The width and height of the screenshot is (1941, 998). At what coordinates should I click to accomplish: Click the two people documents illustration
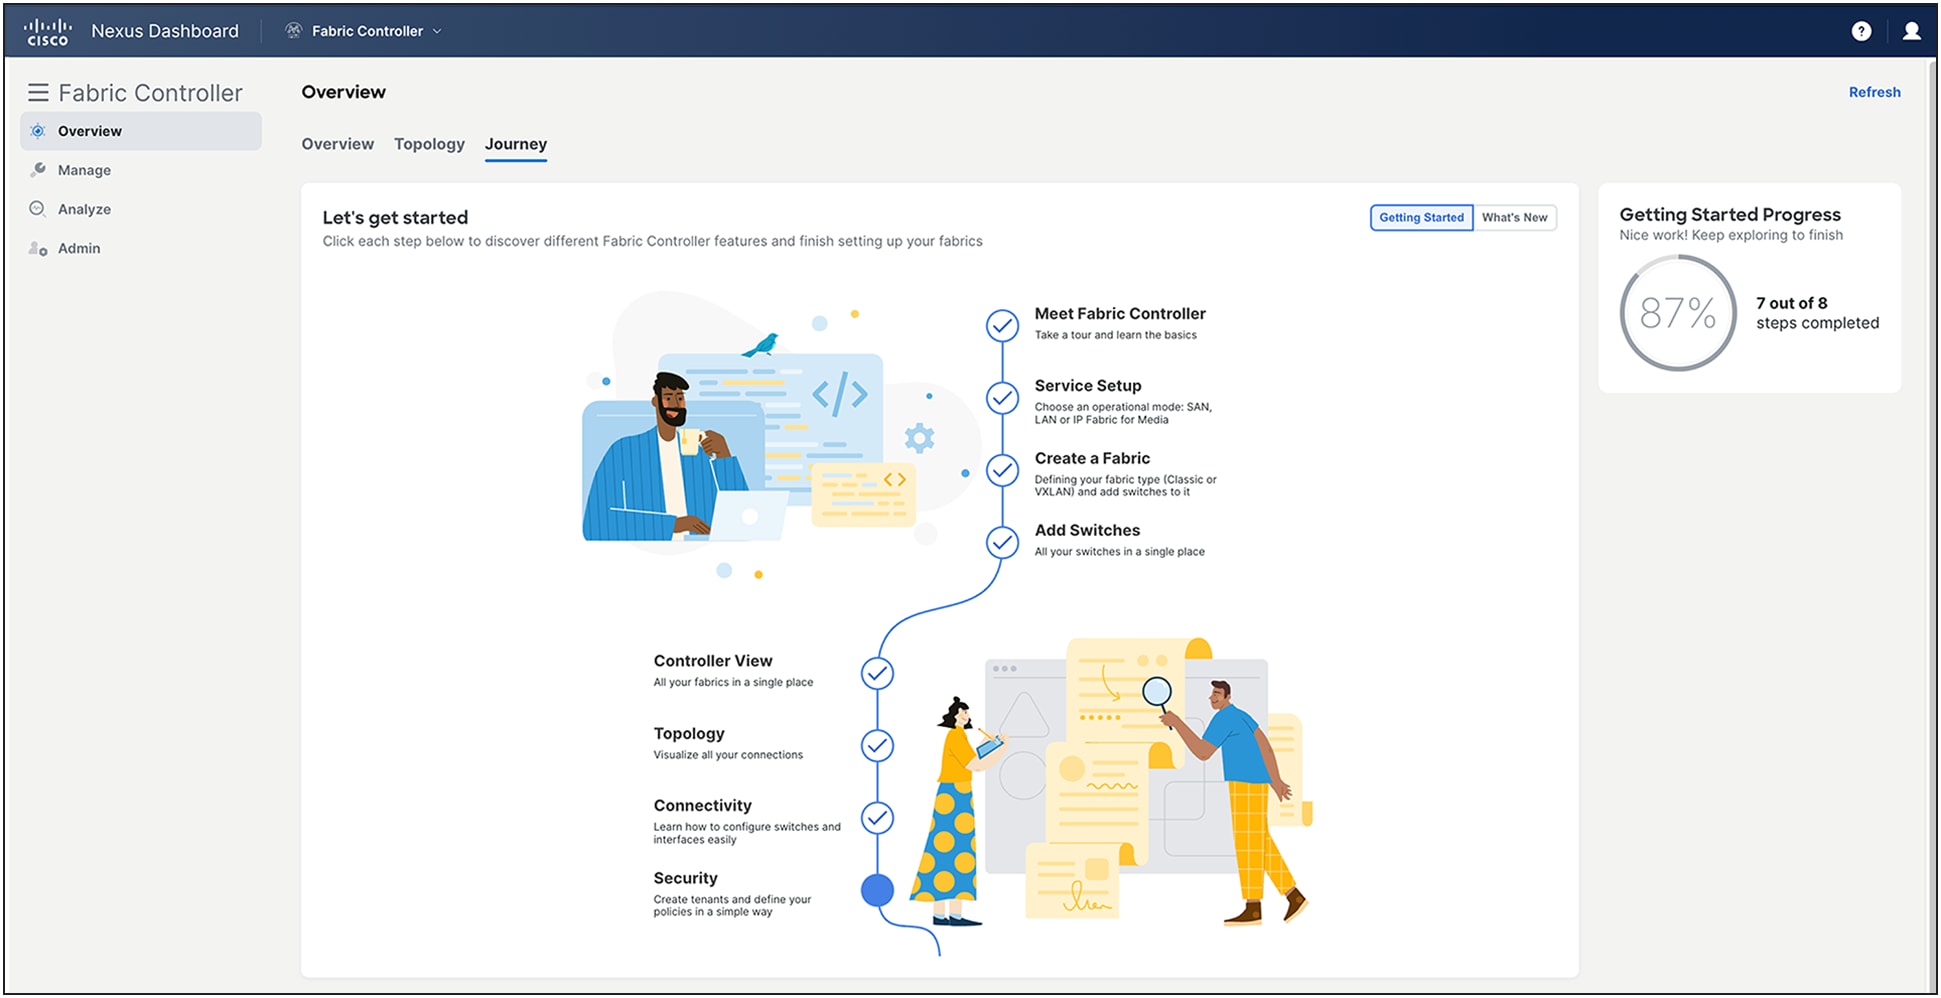pos(1110,780)
